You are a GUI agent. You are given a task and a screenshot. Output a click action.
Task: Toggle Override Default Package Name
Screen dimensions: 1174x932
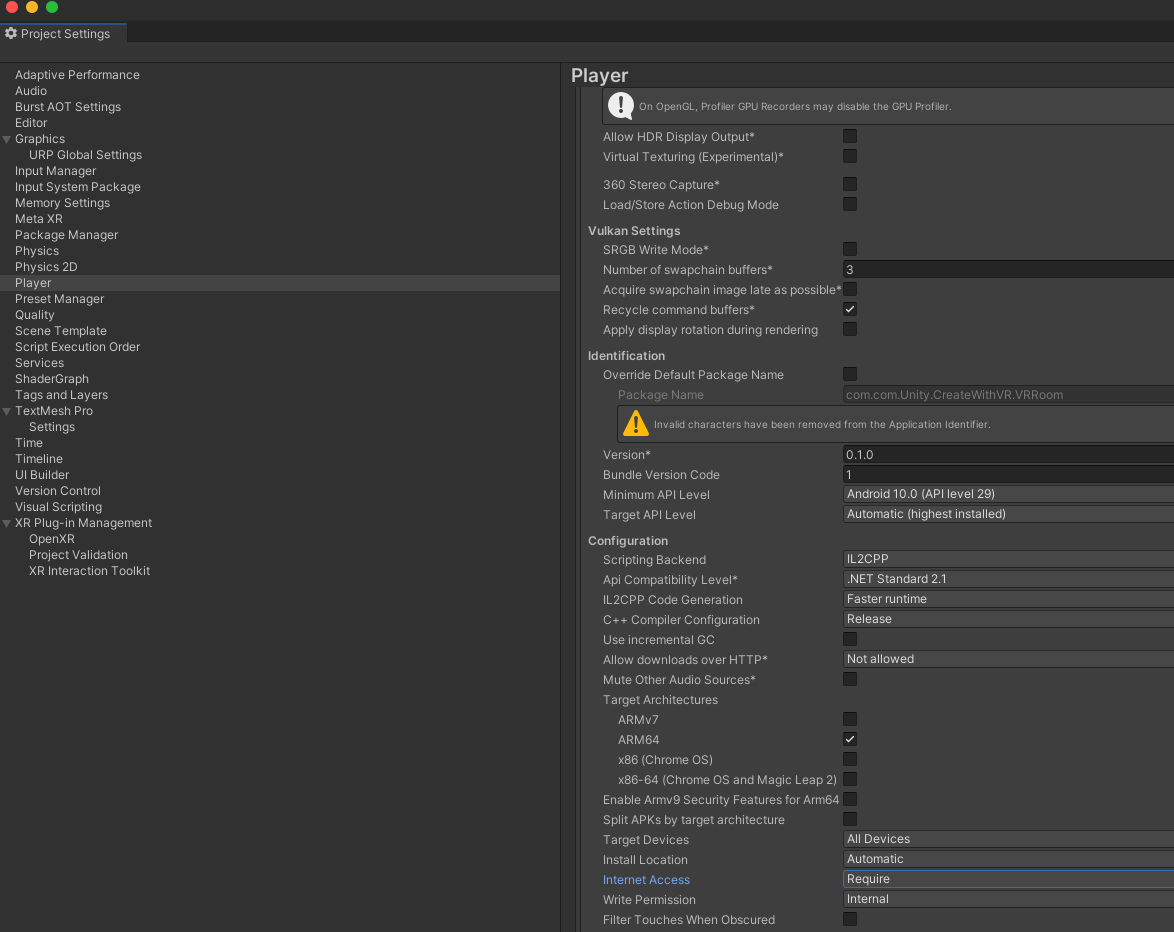(850, 374)
